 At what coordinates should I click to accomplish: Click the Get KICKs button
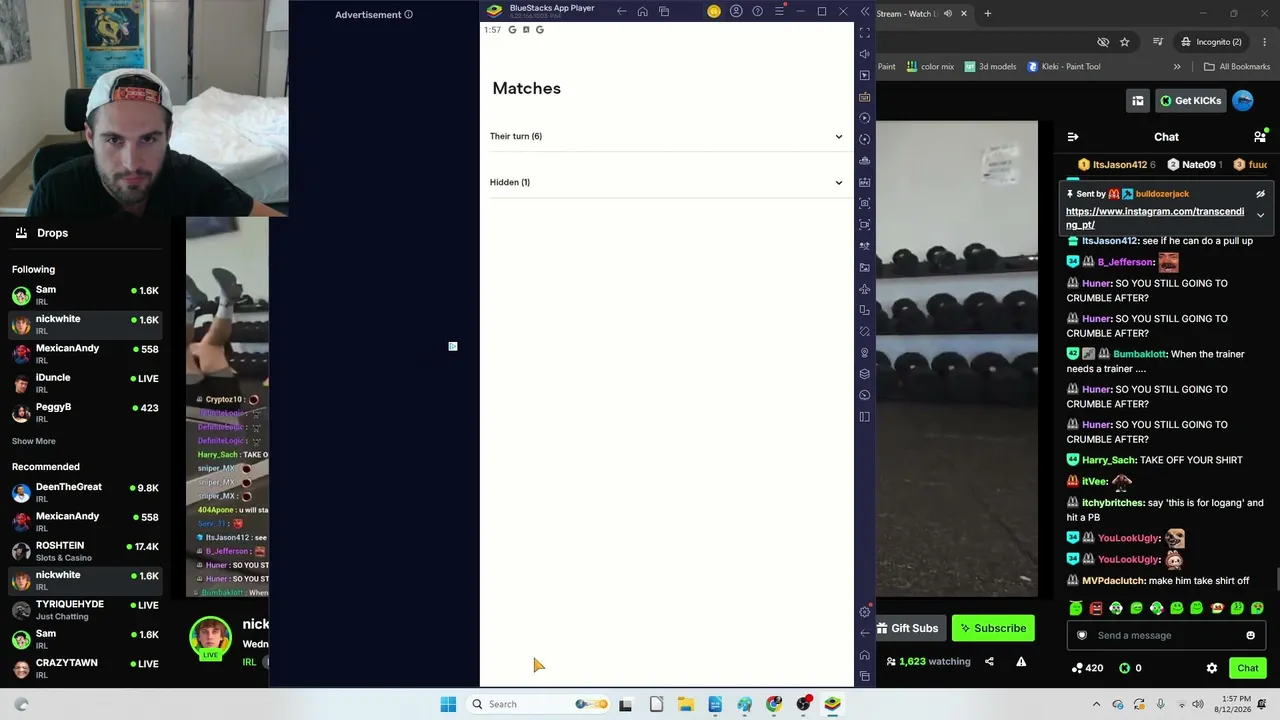[1191, 100]
